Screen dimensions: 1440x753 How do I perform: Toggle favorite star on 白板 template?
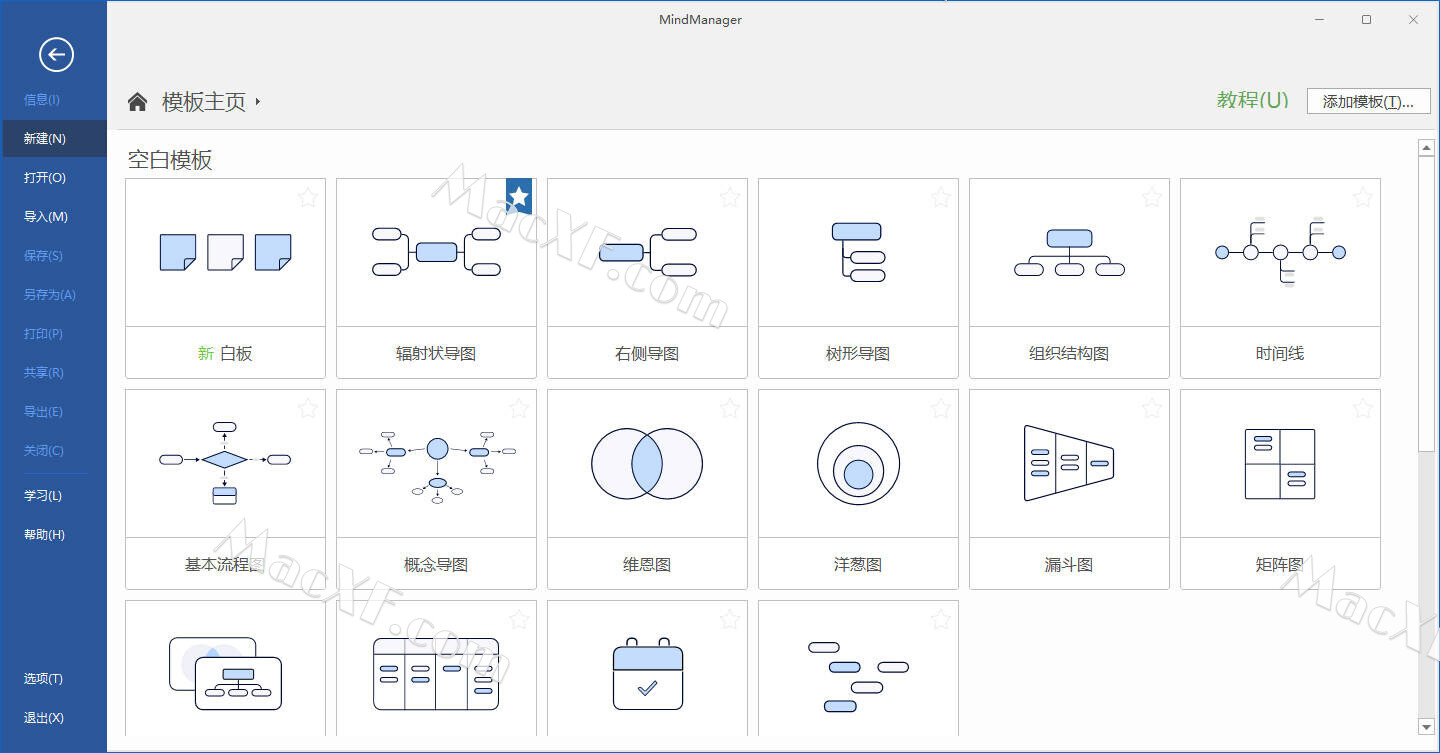click(x=308, y=197)
